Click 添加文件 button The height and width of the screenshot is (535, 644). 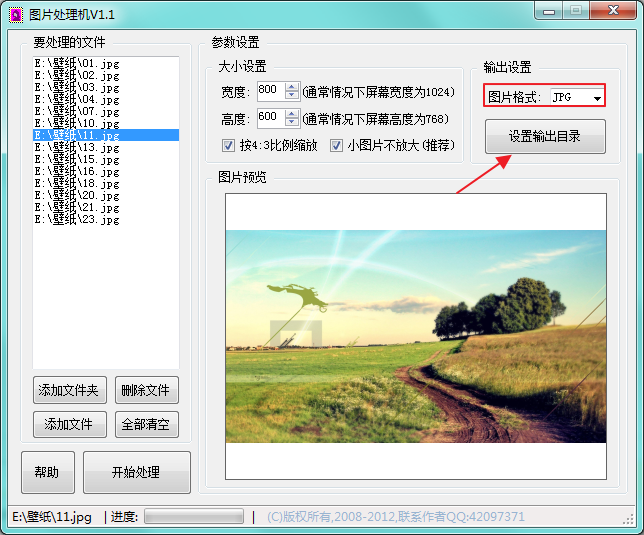click(69, 424)
